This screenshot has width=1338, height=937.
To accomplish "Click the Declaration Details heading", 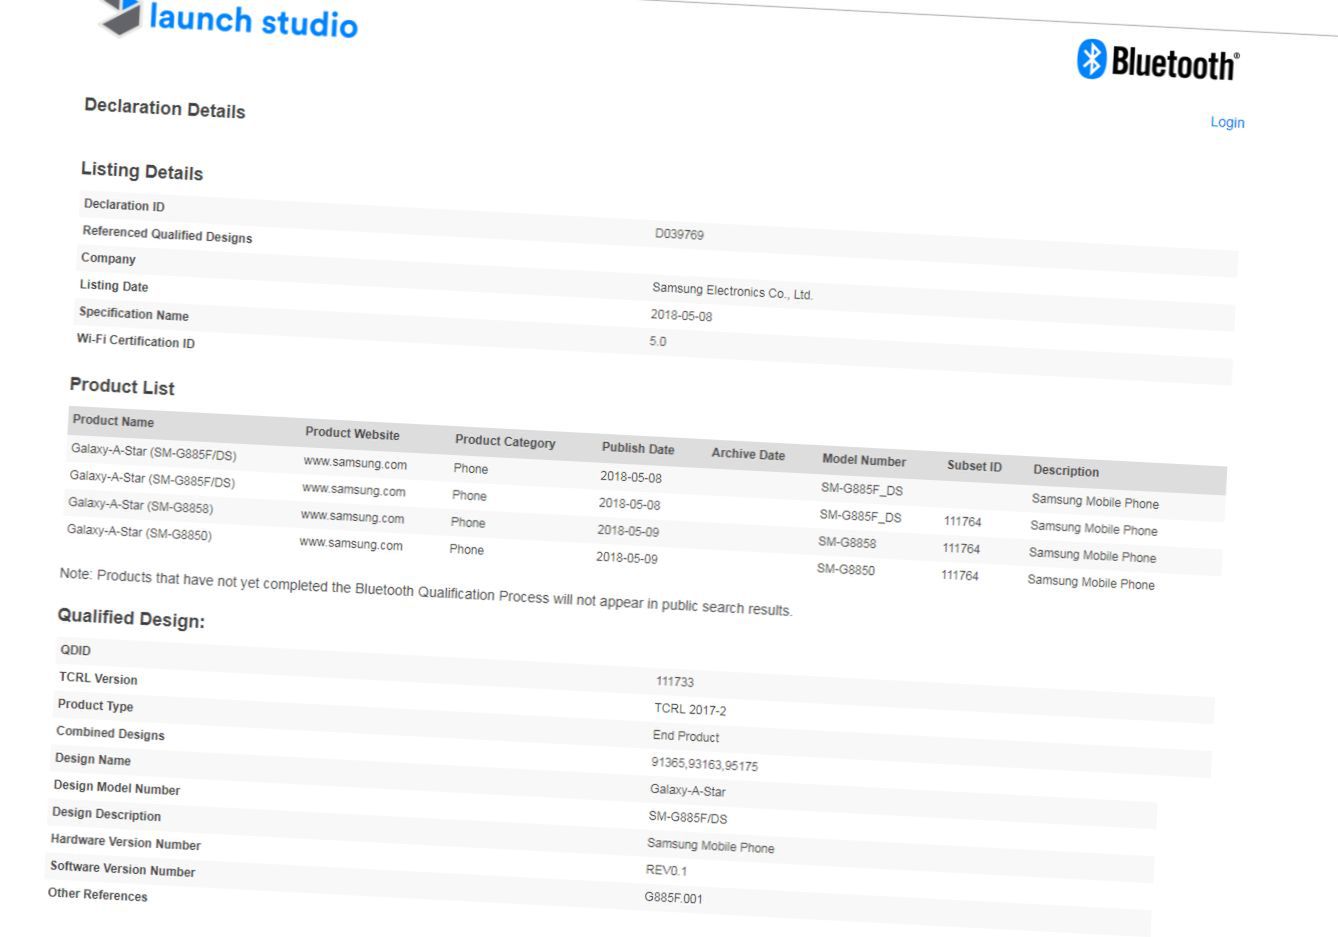I will pyautogui.click(x=165, y=108).
